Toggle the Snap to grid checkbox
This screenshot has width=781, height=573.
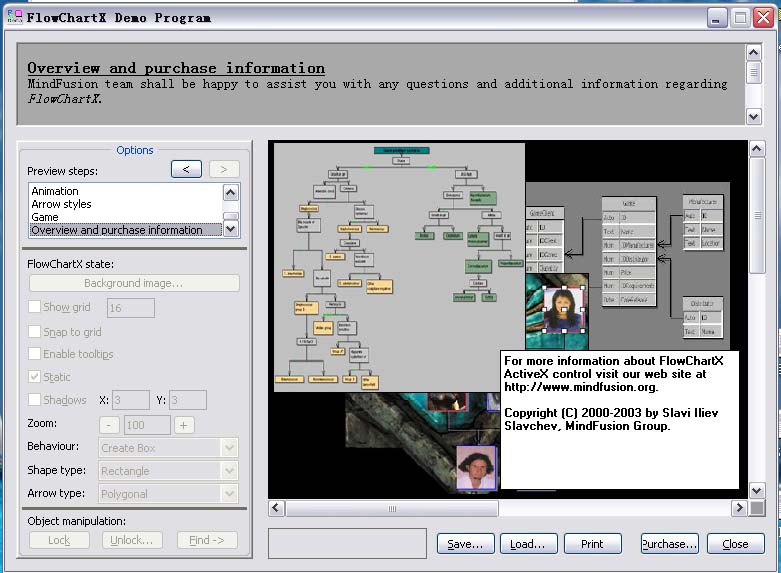tap(34, 331)
